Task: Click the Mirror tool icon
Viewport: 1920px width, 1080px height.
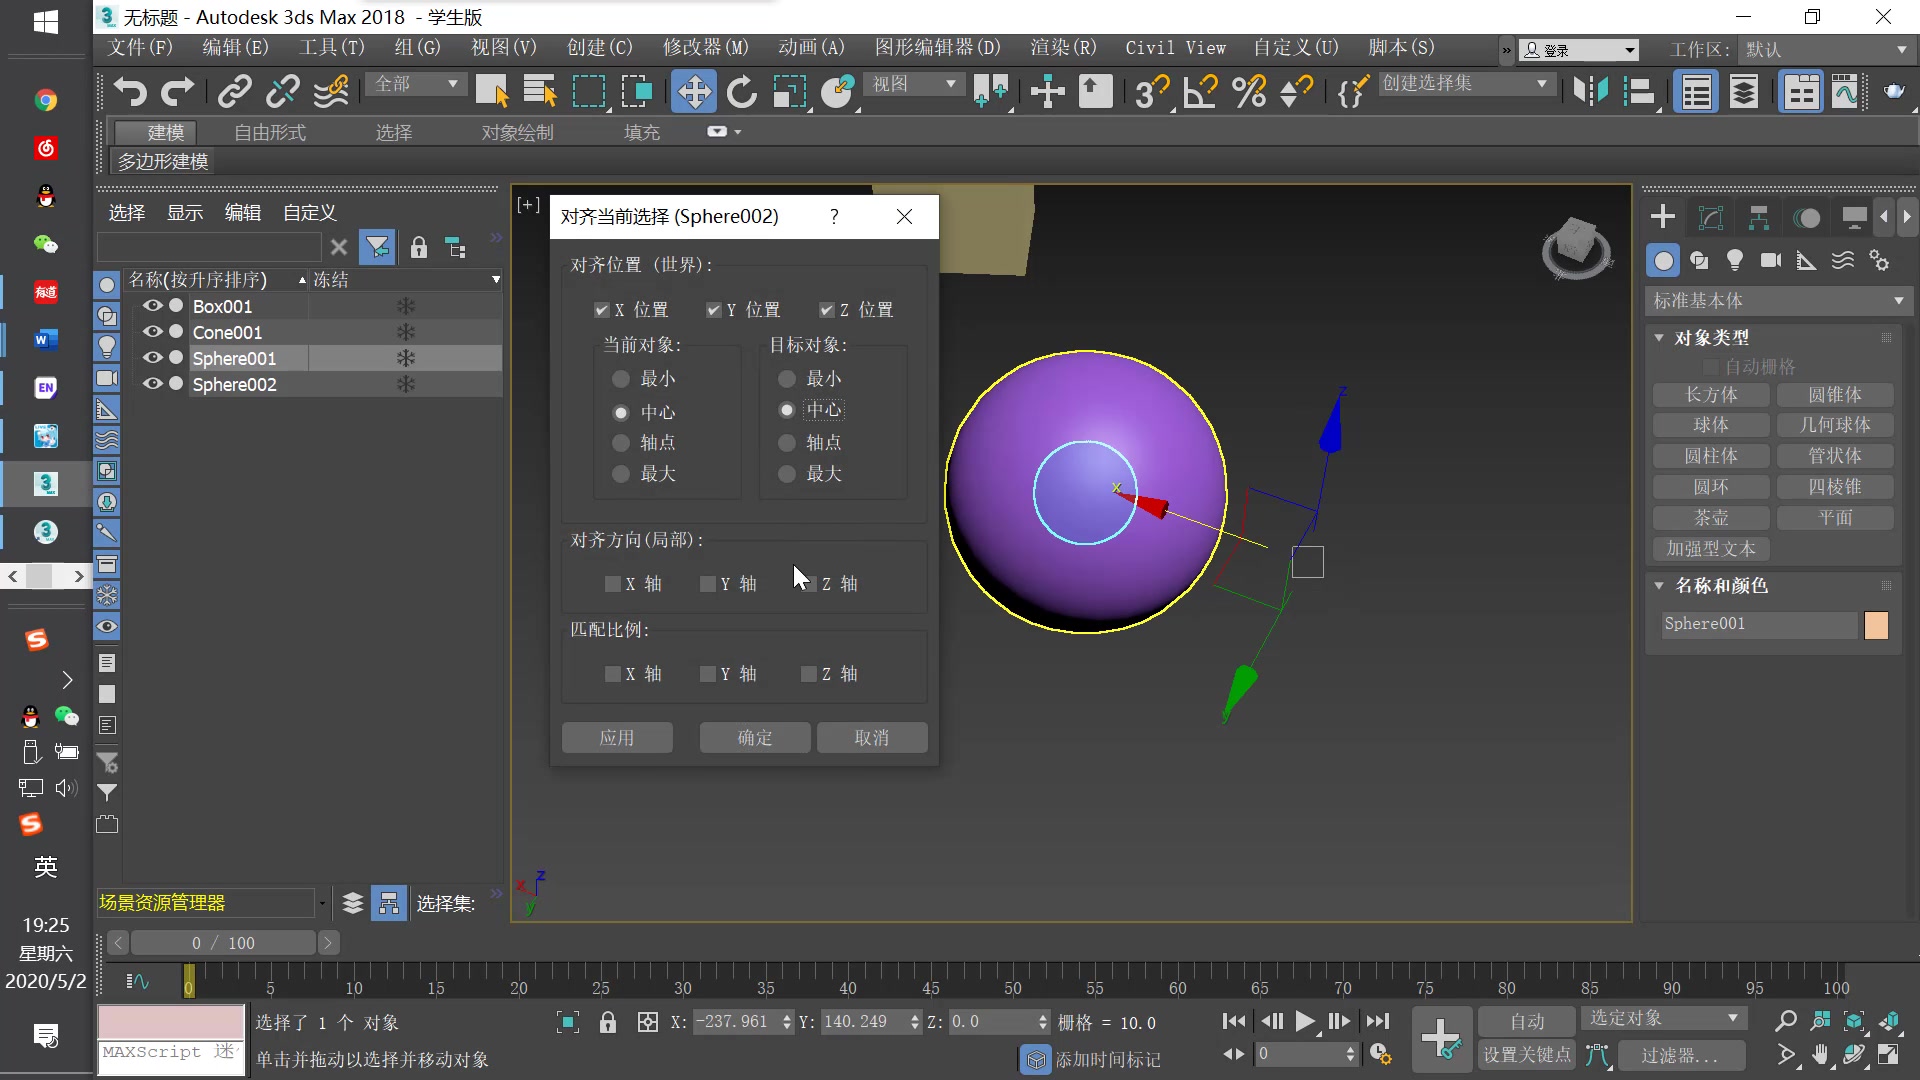Action: (1590, 92)
